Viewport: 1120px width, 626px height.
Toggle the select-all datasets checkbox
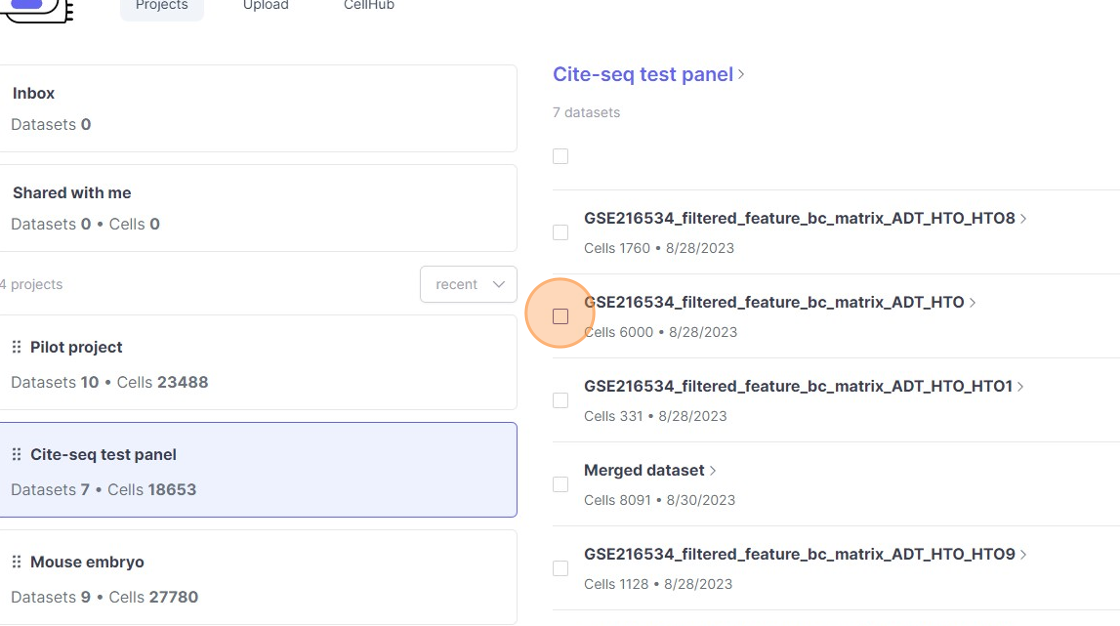(x=560, y=156)
